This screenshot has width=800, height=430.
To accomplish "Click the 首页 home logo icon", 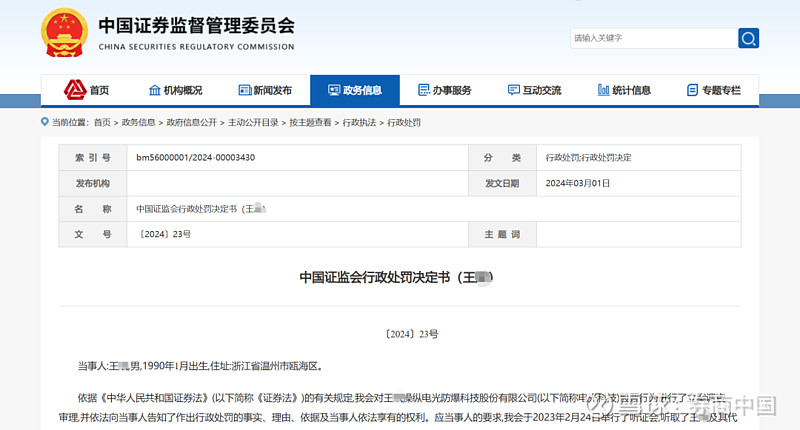I will pyautogui.click(x=75, y=90).
